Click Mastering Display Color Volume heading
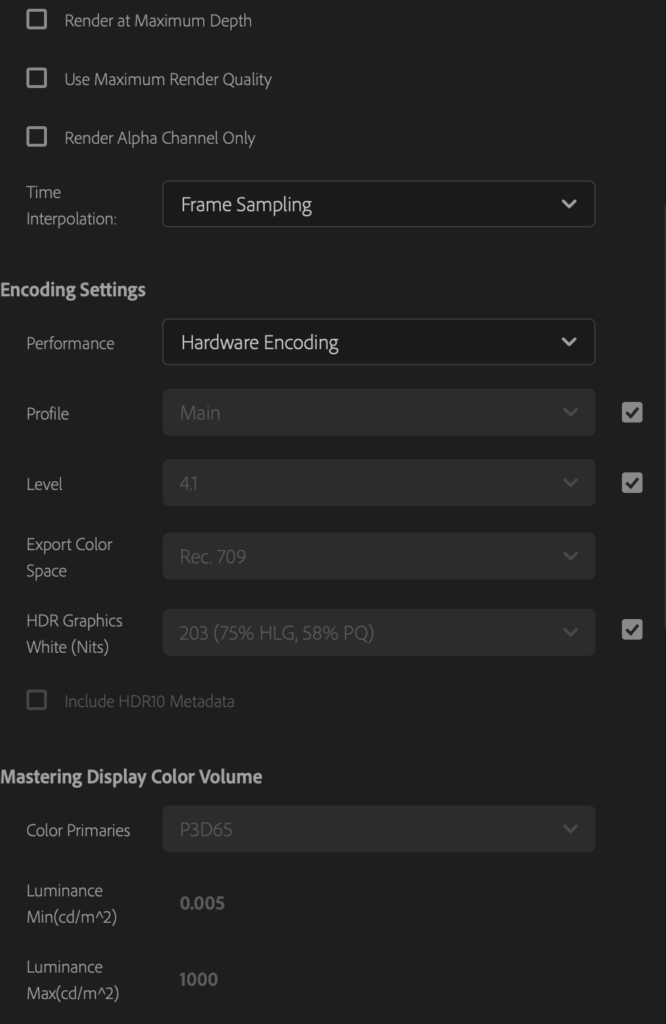 [x=131, y=777]
